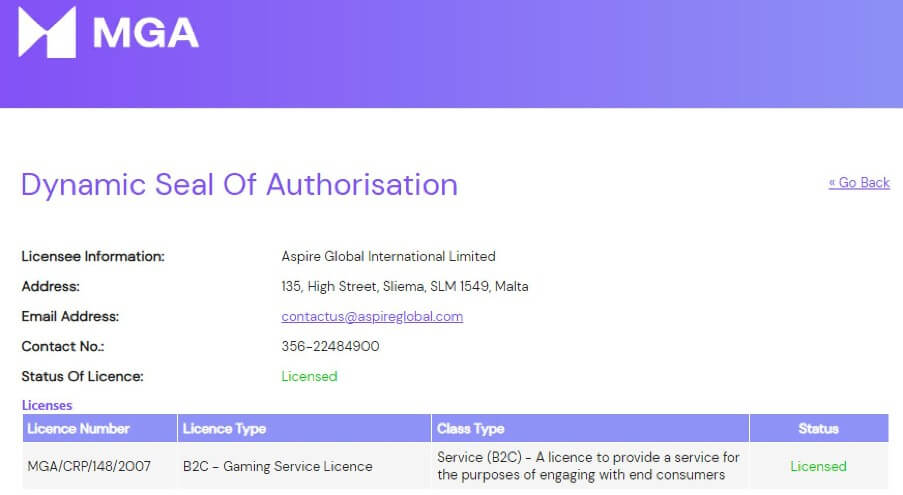Click the Dynamic Seal Of Authorisation heading
The image size is (903, 495).
click(x=239, y=184)
